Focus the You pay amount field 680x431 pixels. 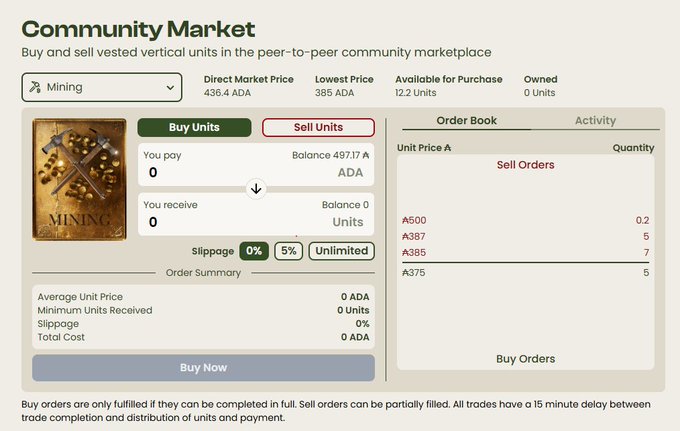256,165
